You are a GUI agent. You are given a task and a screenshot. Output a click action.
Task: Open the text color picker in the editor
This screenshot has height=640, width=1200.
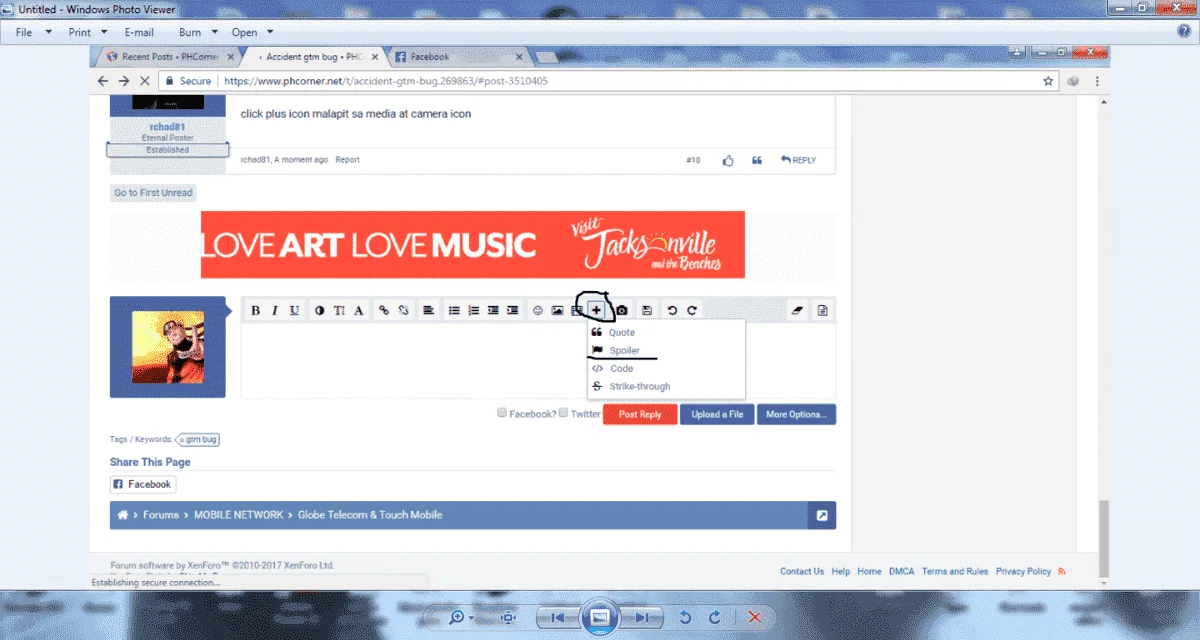tap(320, 311)
